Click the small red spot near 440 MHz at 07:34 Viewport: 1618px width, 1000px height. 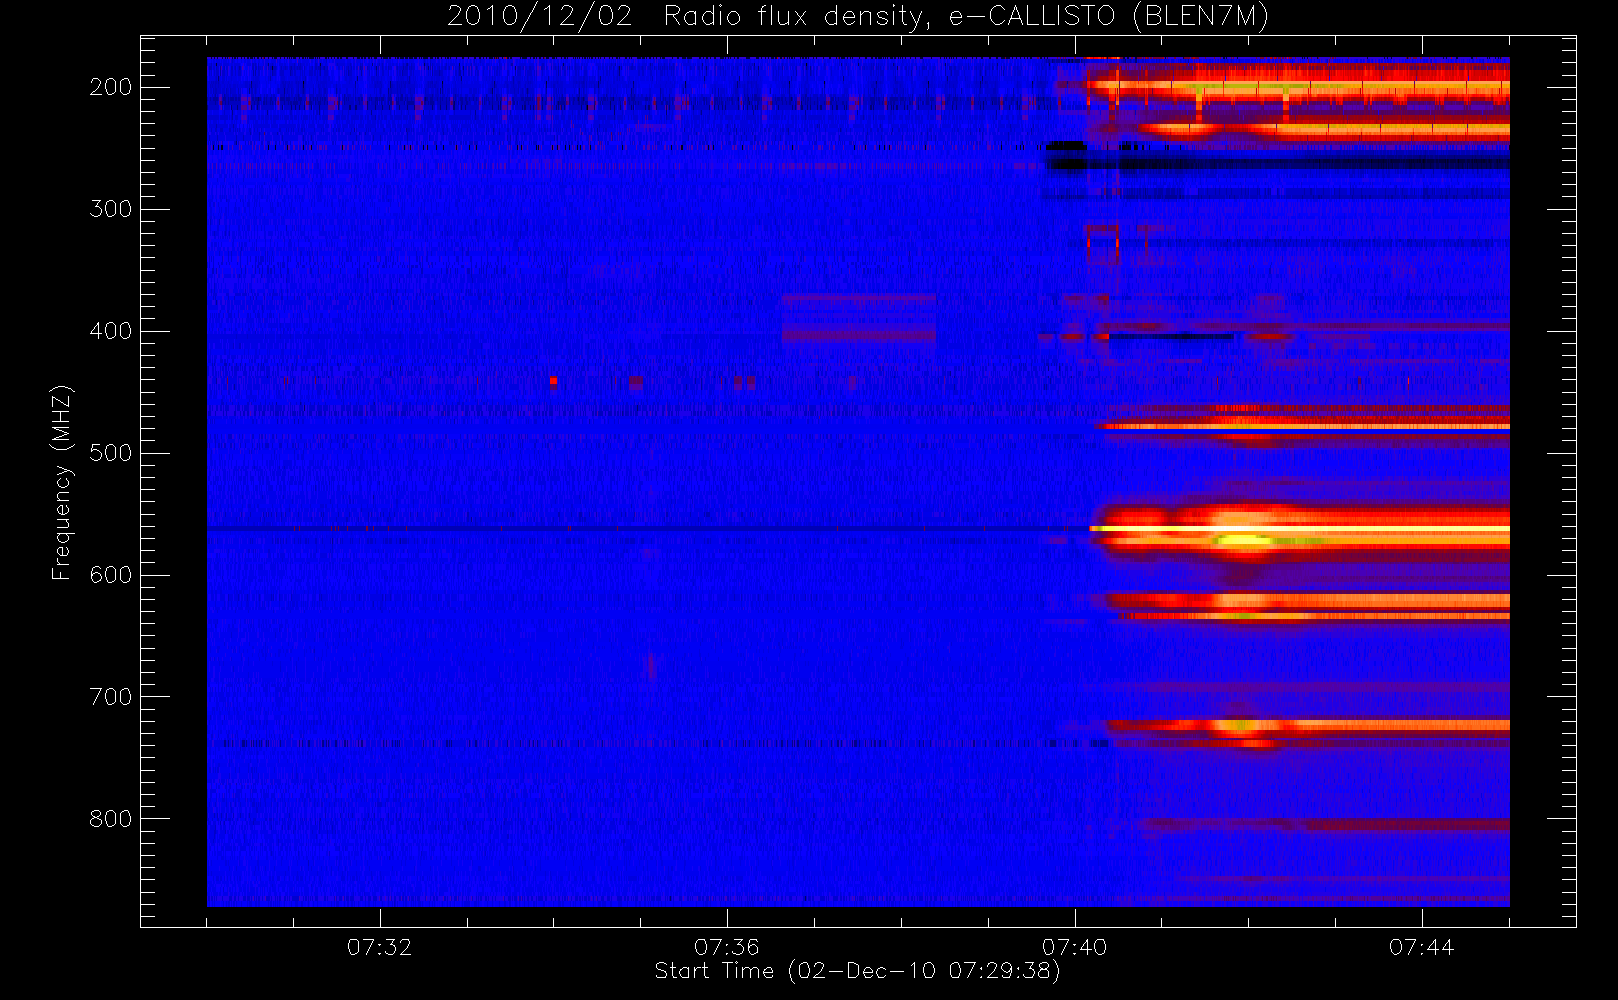click(x=553, y=381)
